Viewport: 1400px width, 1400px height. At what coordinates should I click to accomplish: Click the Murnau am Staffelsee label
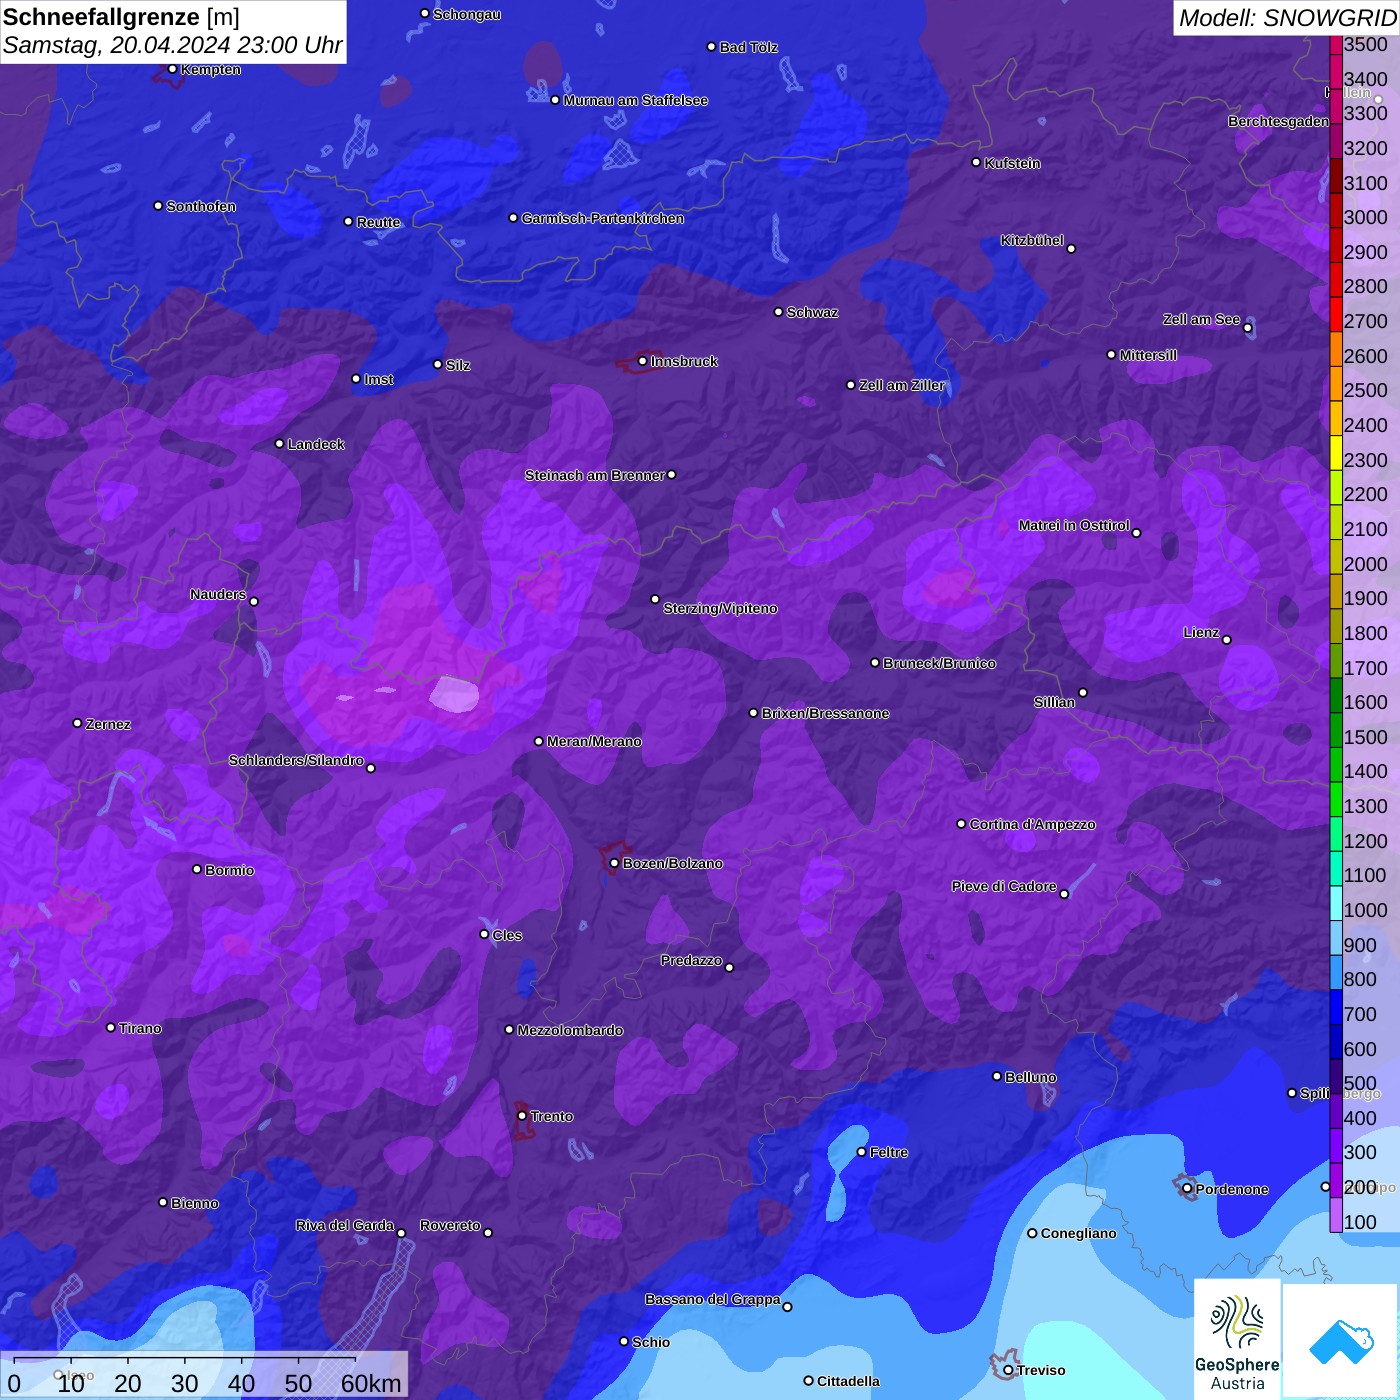[x=636, y=100]
